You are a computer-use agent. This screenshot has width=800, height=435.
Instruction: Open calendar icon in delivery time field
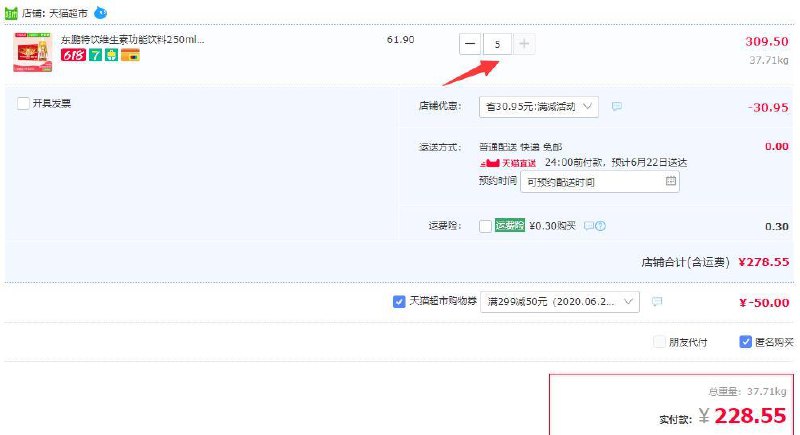(x=670, y=181)
